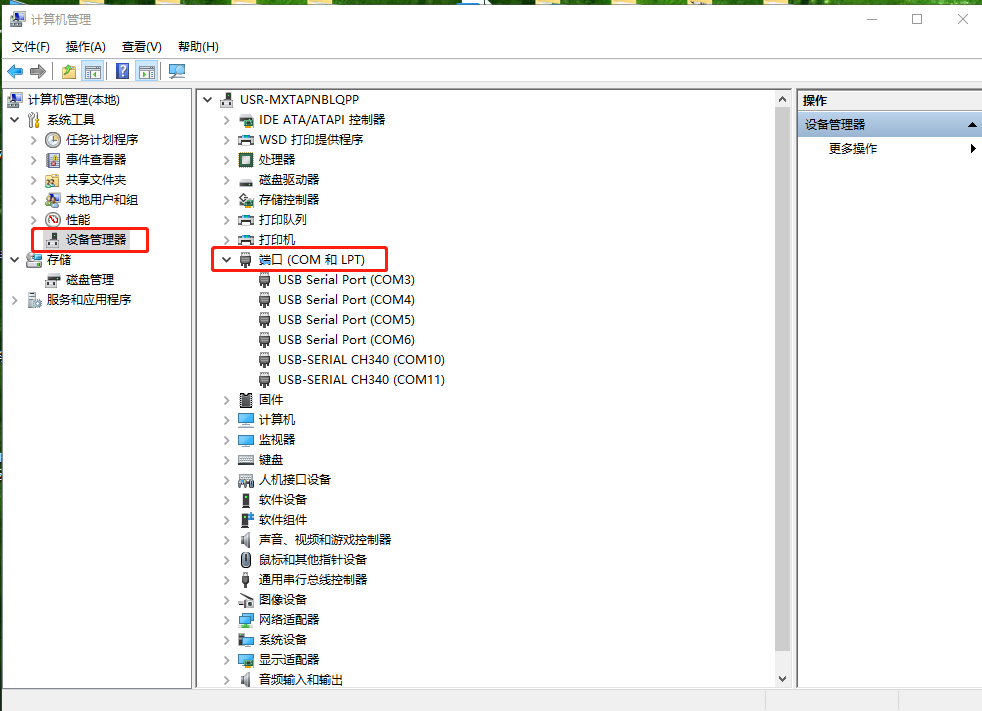This screenshot has width=982, height=711.
Task: Open the 帮助(H) menu
Action: 198,47
